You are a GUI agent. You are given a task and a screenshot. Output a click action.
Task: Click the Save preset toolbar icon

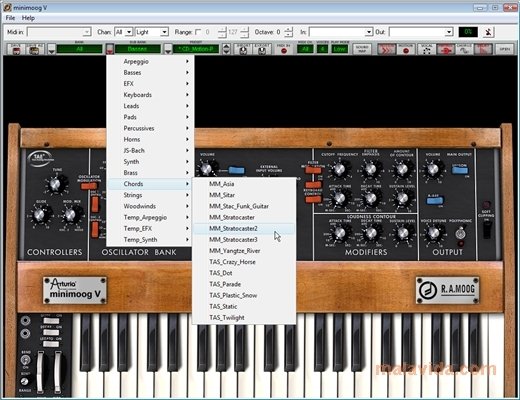pyautogui.click(x=16, y=49)
